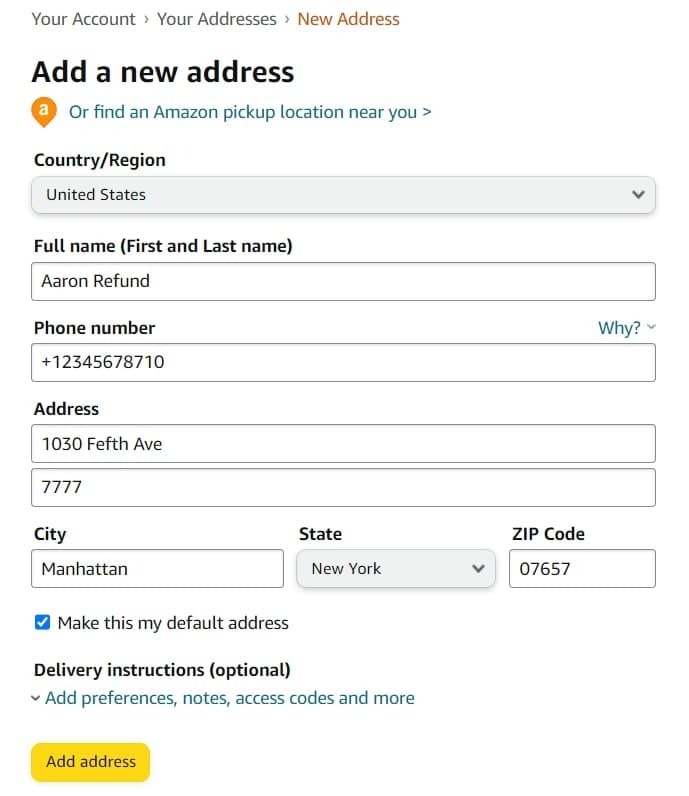Screen dimensions: 689x796
Task: Click the street address field '1030 Fefth Ave'
Action: pos(343,444)
